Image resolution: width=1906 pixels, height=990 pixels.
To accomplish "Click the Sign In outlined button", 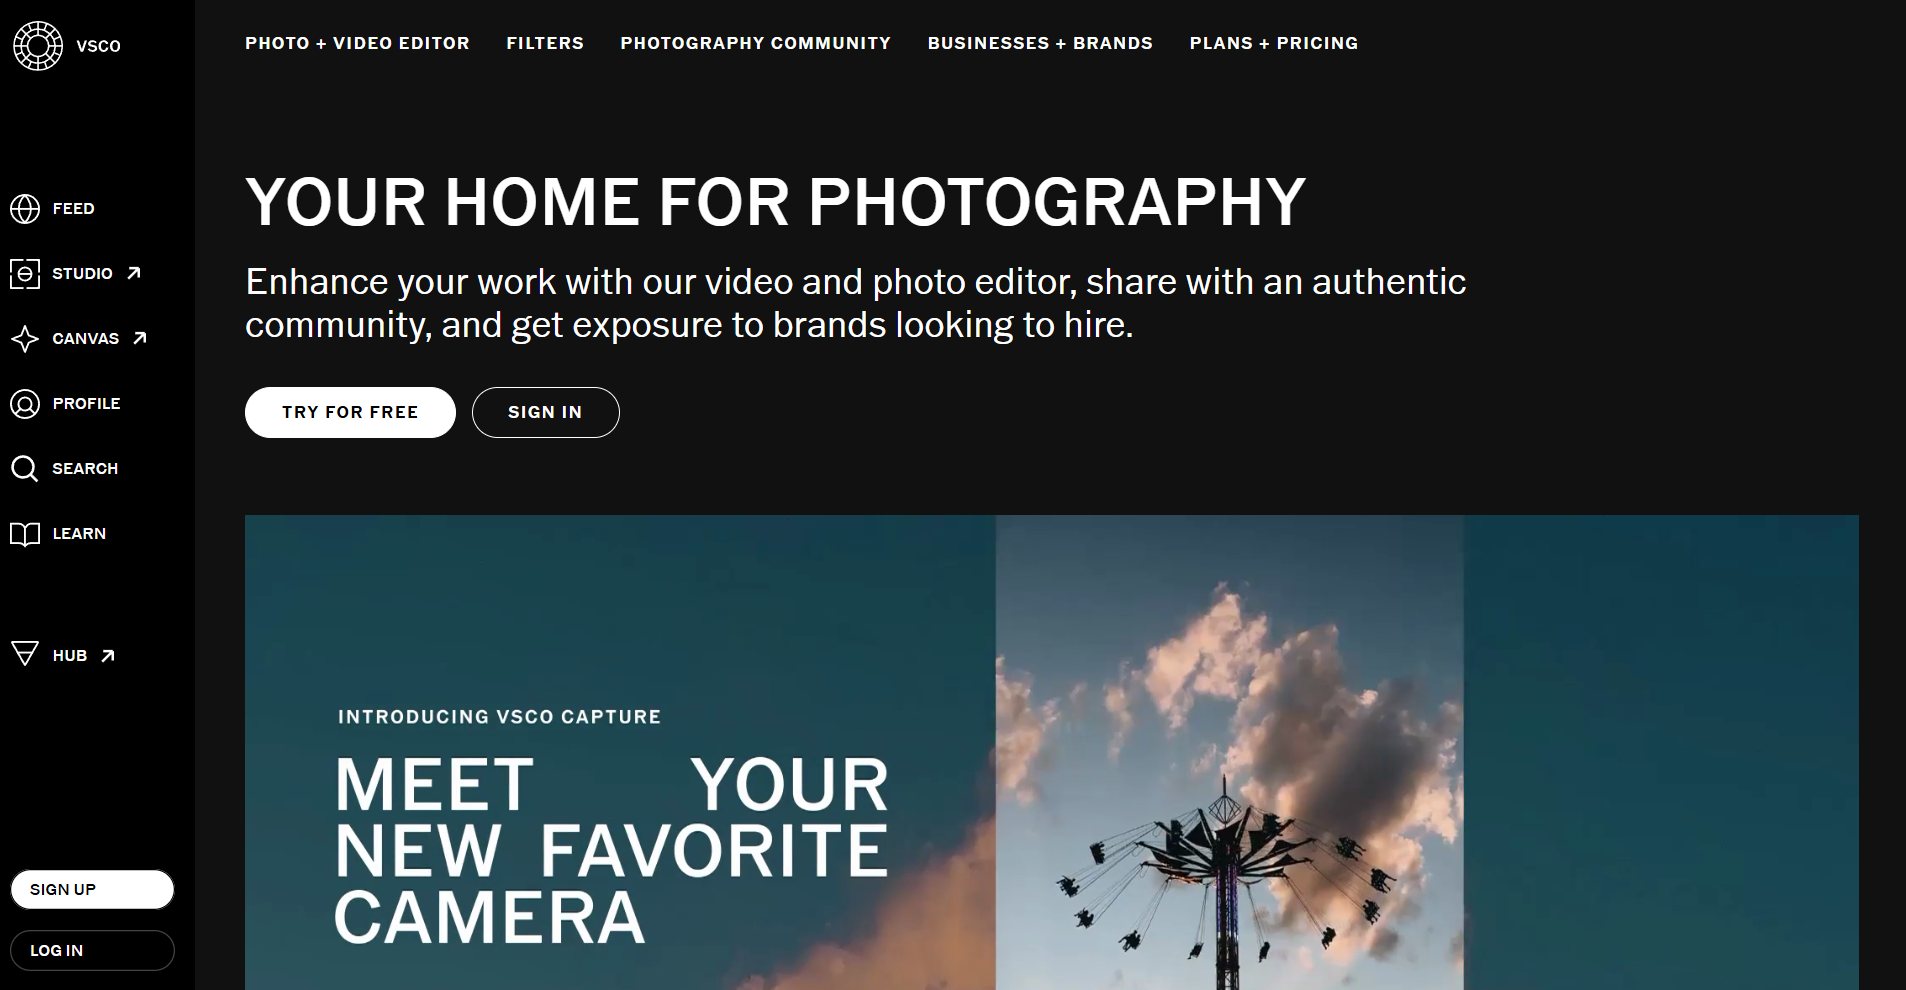I will [546, 412].
